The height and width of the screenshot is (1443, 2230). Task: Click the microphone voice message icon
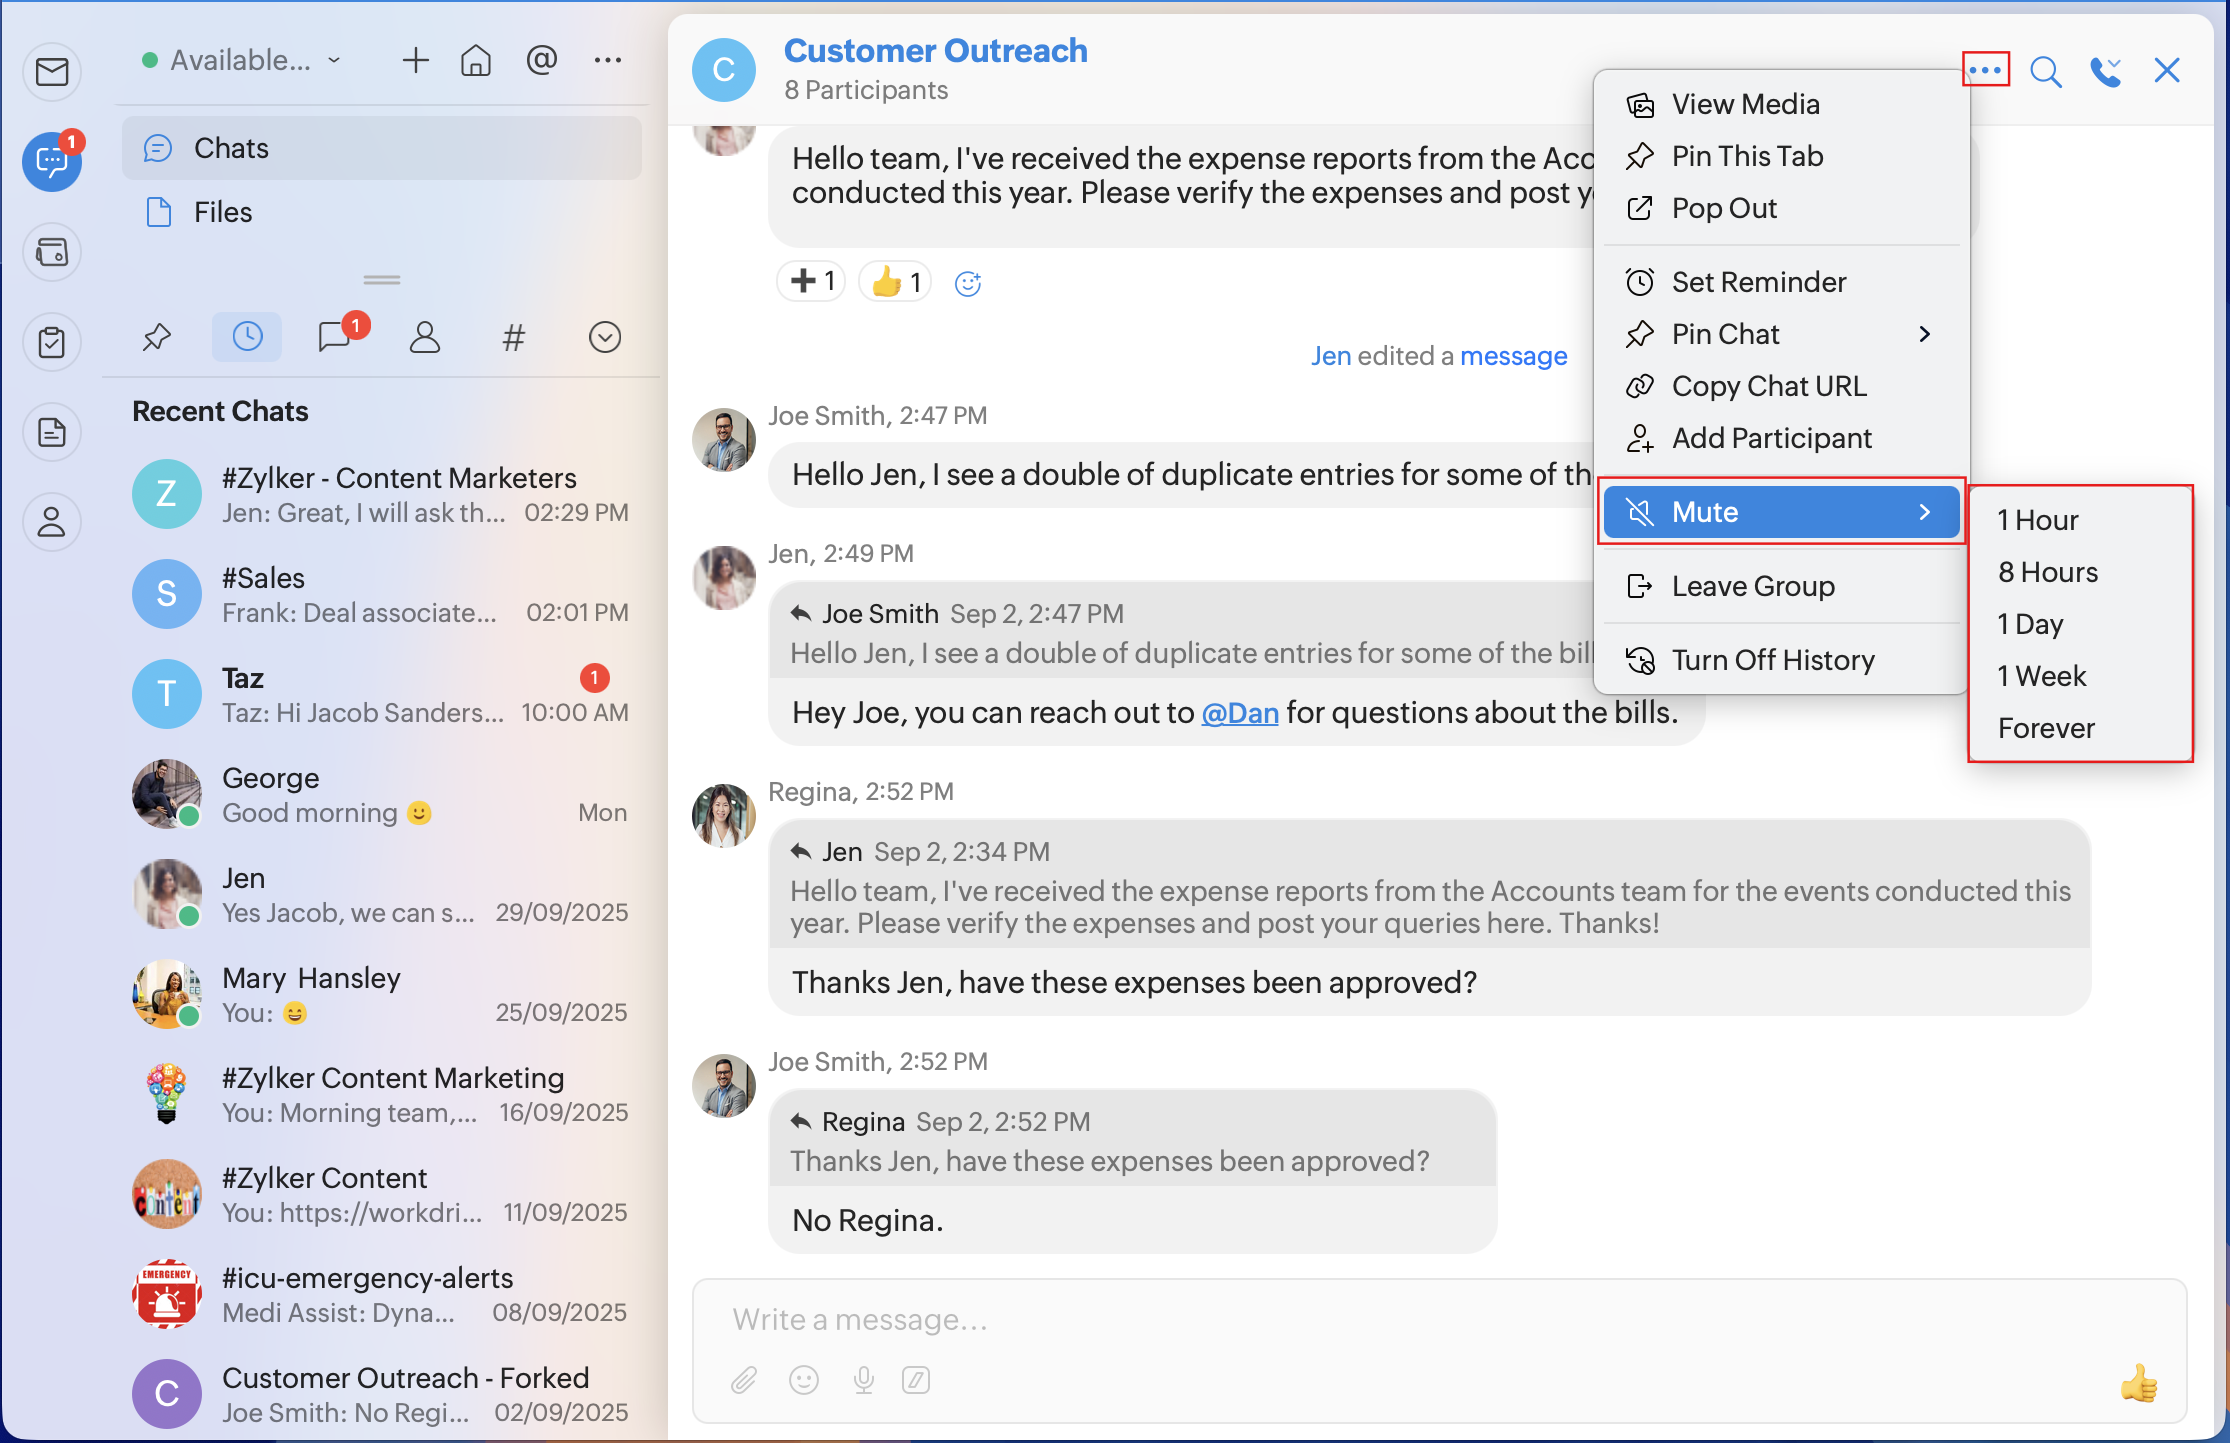click(863, 1380)
